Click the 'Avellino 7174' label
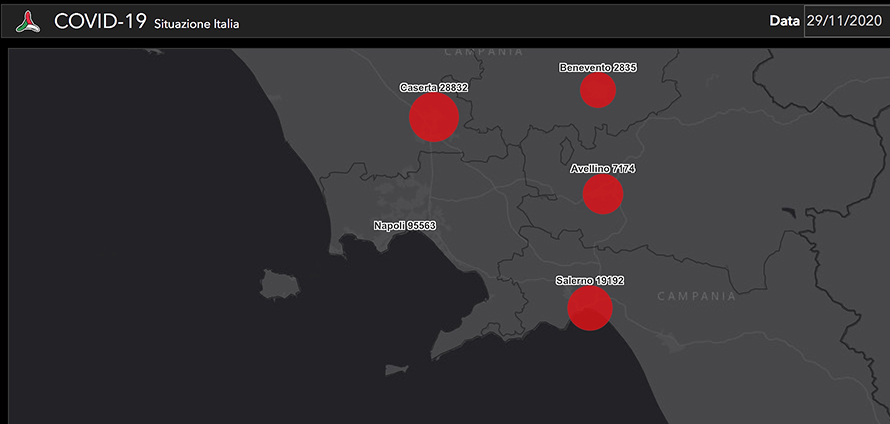 (603, 169)
